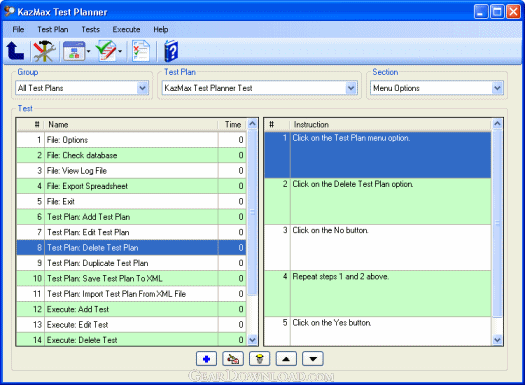Image resolution: width=525 pixels, height=385 pixels.
Task: Click the Name column header
Action: click(131, 125)
